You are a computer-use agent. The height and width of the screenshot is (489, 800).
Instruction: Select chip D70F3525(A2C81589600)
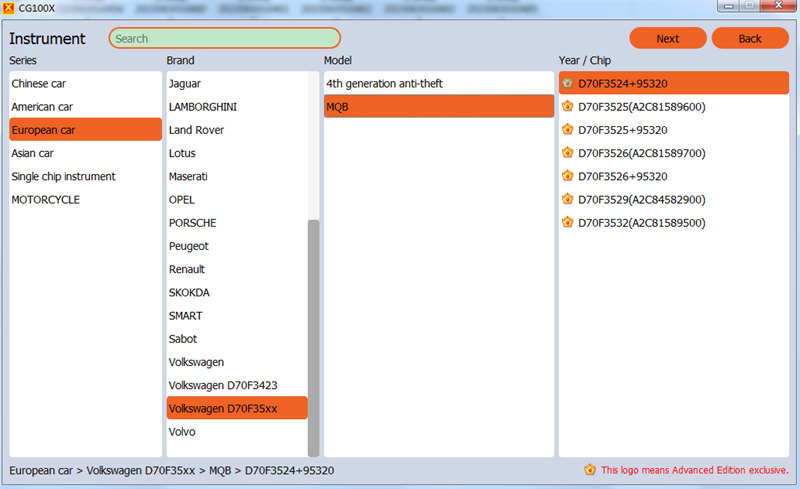673,107
